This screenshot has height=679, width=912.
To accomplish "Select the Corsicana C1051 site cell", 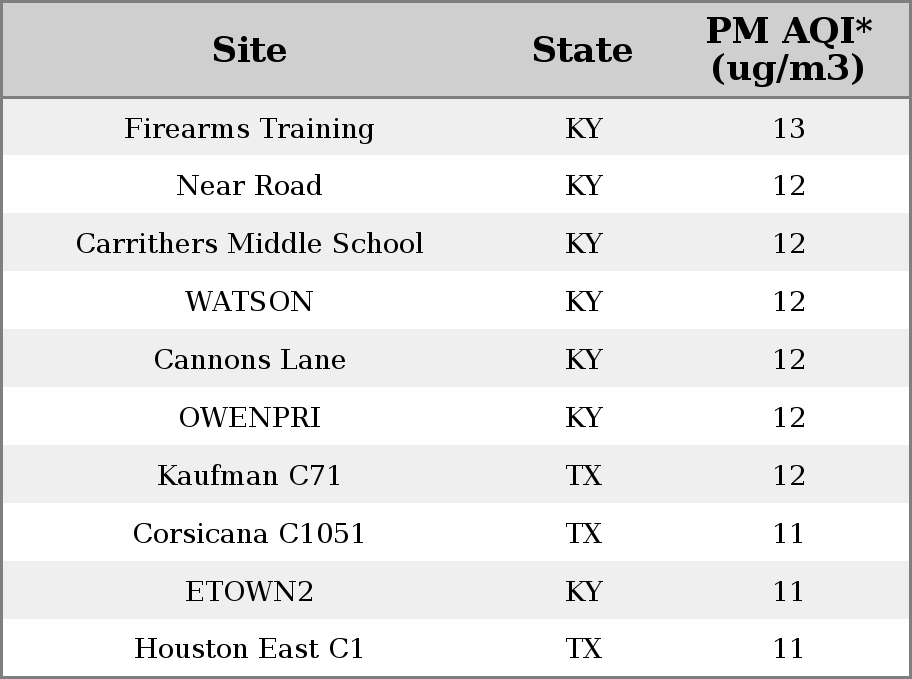I will tap(249, 534).
